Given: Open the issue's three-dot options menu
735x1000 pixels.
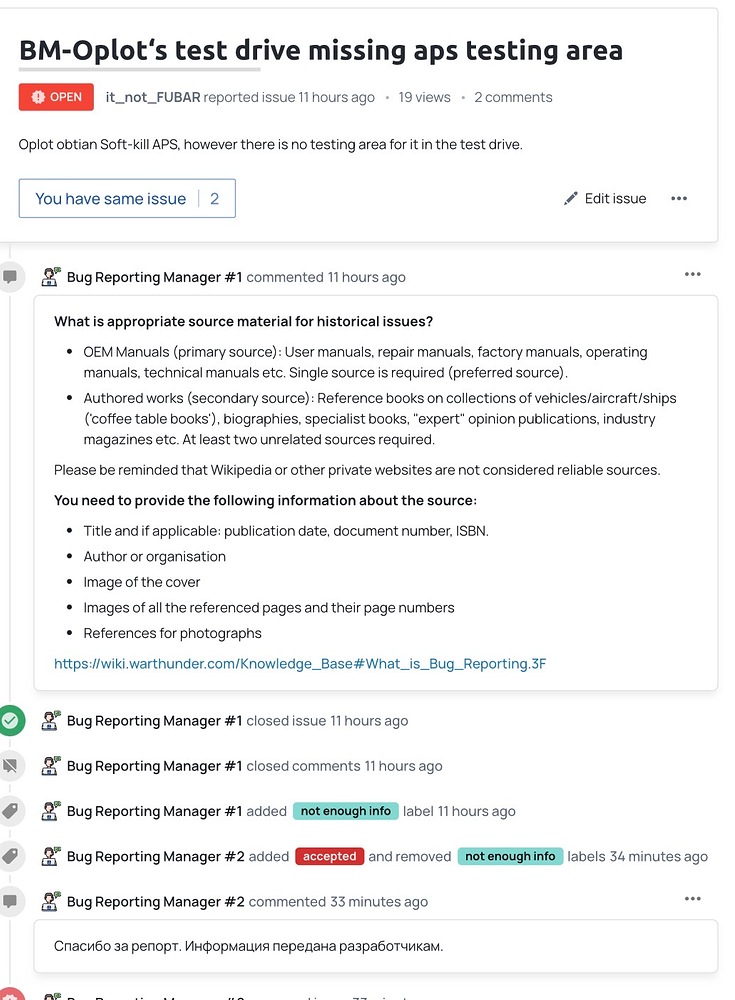Looking at the screenshot, I should coord(679,198).
